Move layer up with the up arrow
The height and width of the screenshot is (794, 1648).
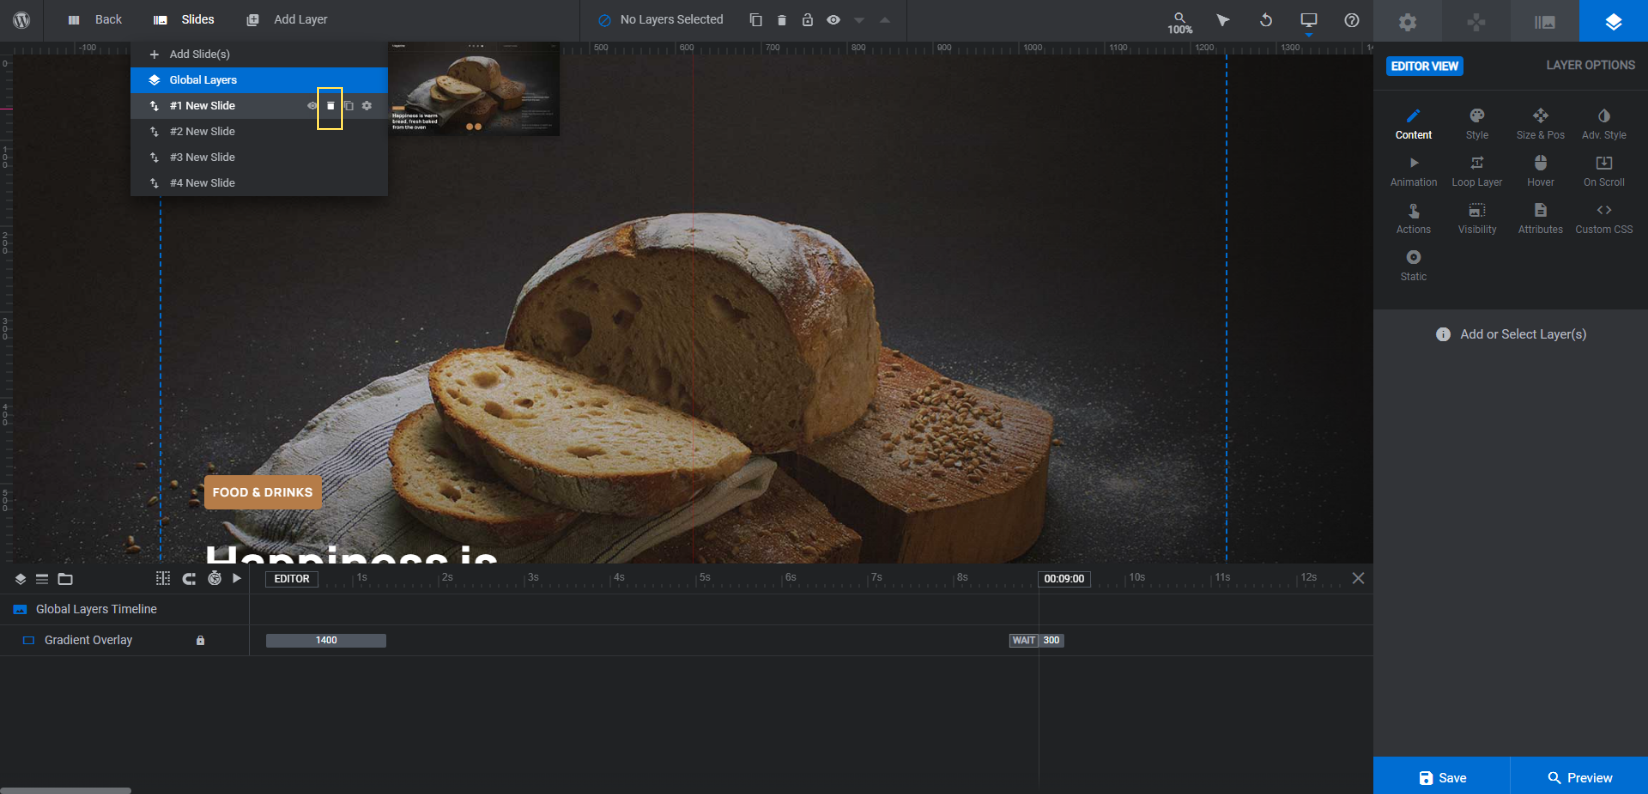click(x=885, y=20)
